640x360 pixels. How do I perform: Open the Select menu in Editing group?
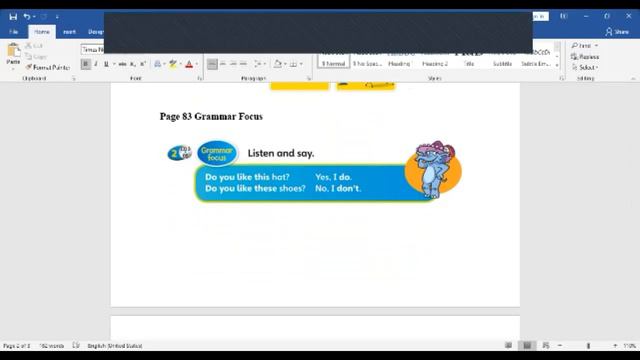pos(585,67)
